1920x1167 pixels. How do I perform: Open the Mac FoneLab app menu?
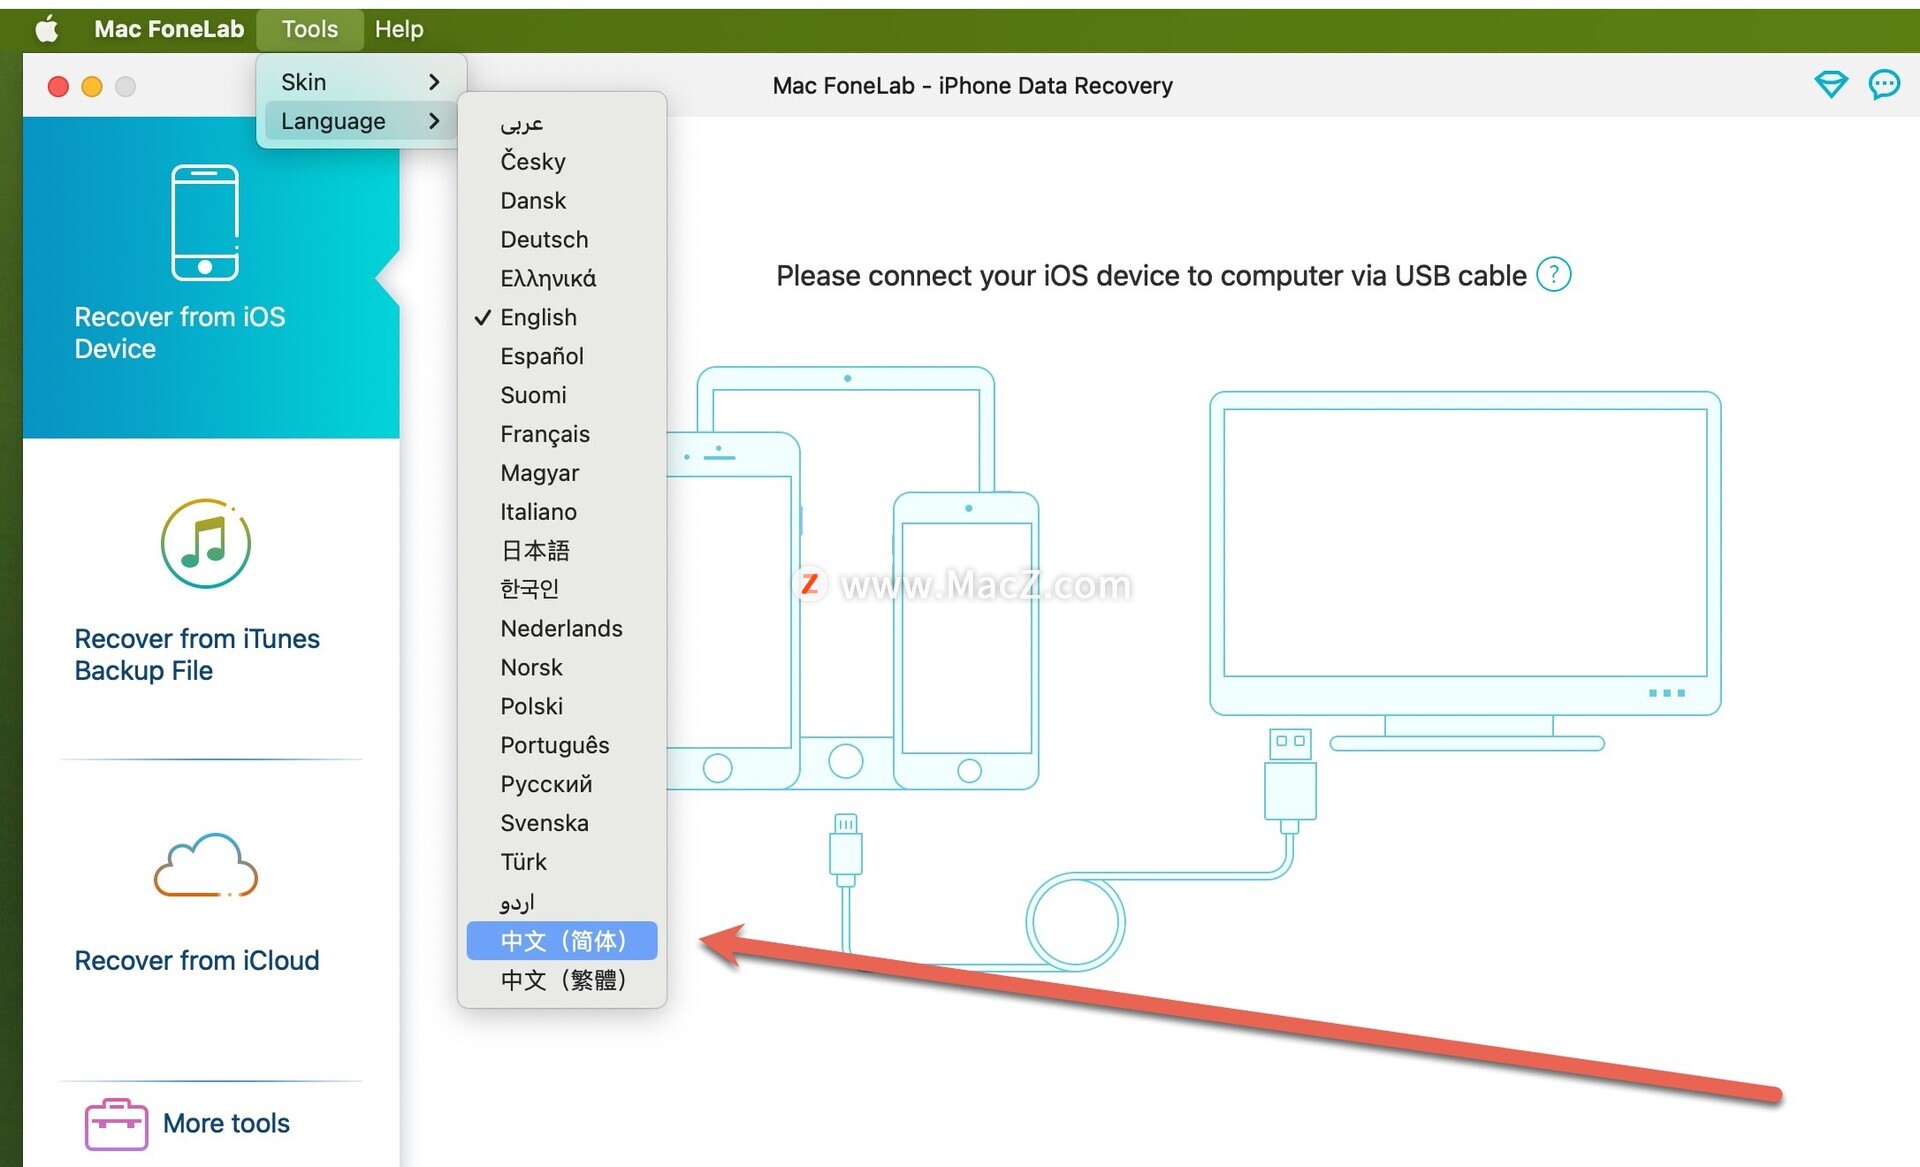169,29
